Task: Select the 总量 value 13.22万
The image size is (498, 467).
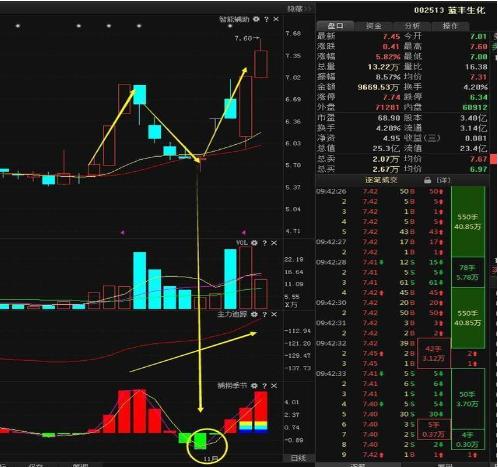Action: [x=383, y=67]
